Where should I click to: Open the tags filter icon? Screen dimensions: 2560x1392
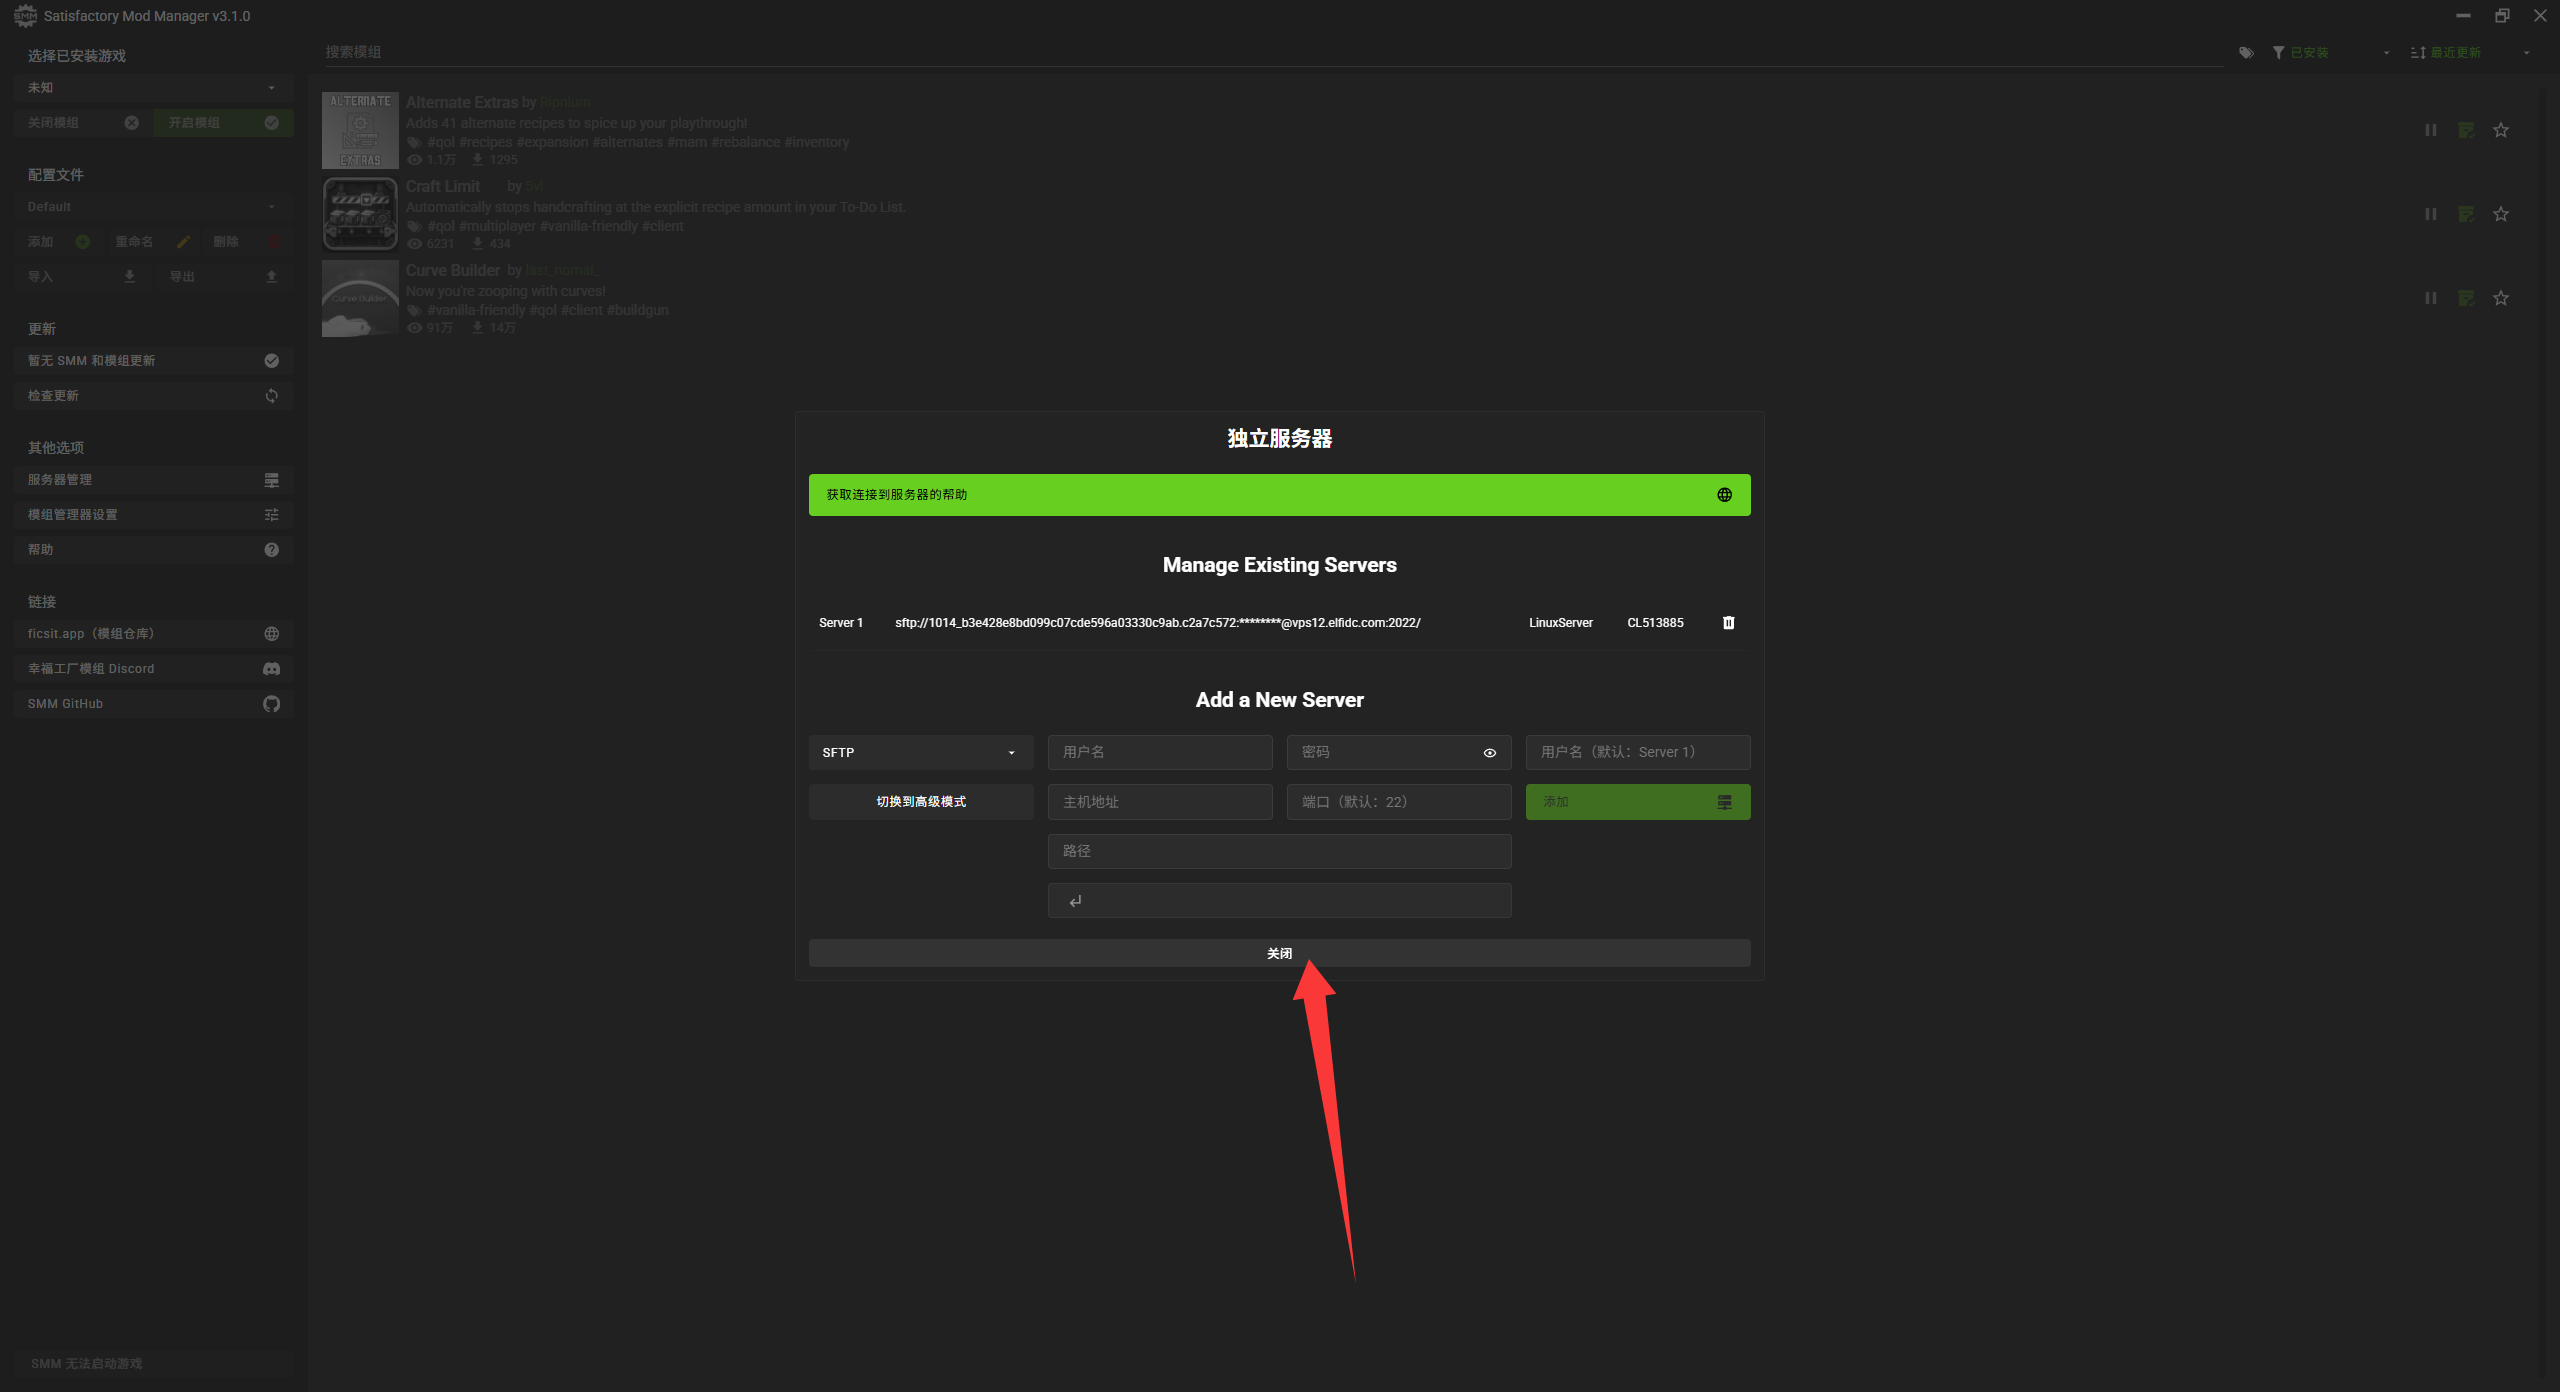(2246, 53)
